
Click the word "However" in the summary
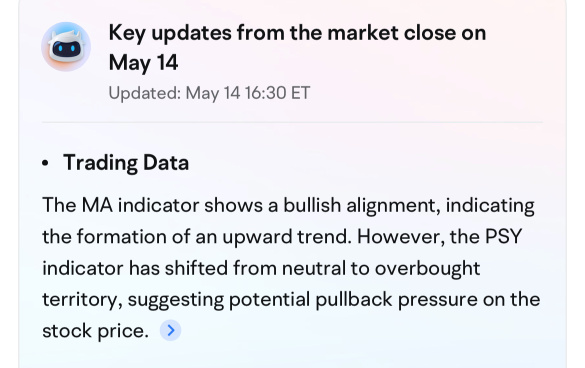[401, 237]
